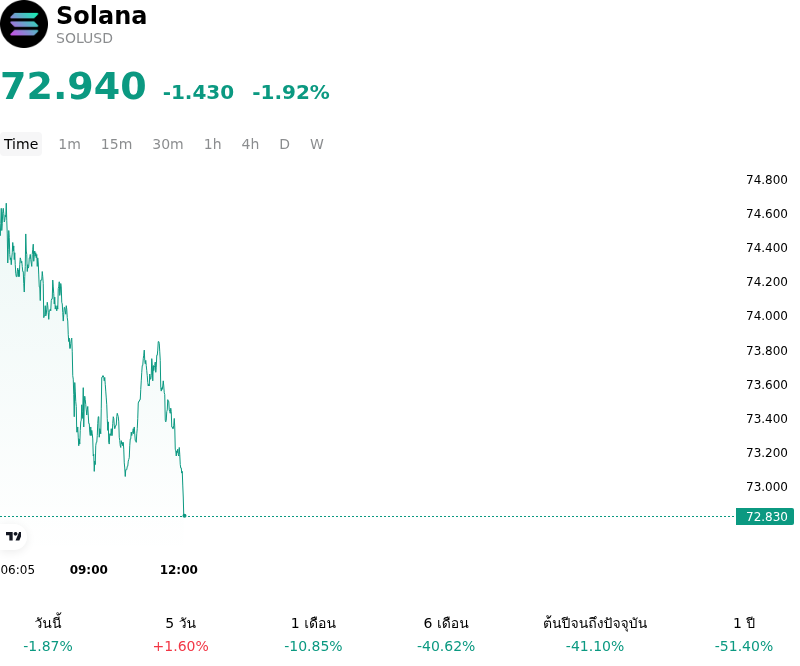Click the SOLUSD ticker symbol
The width and height of the screenshot is (800, 666).
[x=84, y=38]
